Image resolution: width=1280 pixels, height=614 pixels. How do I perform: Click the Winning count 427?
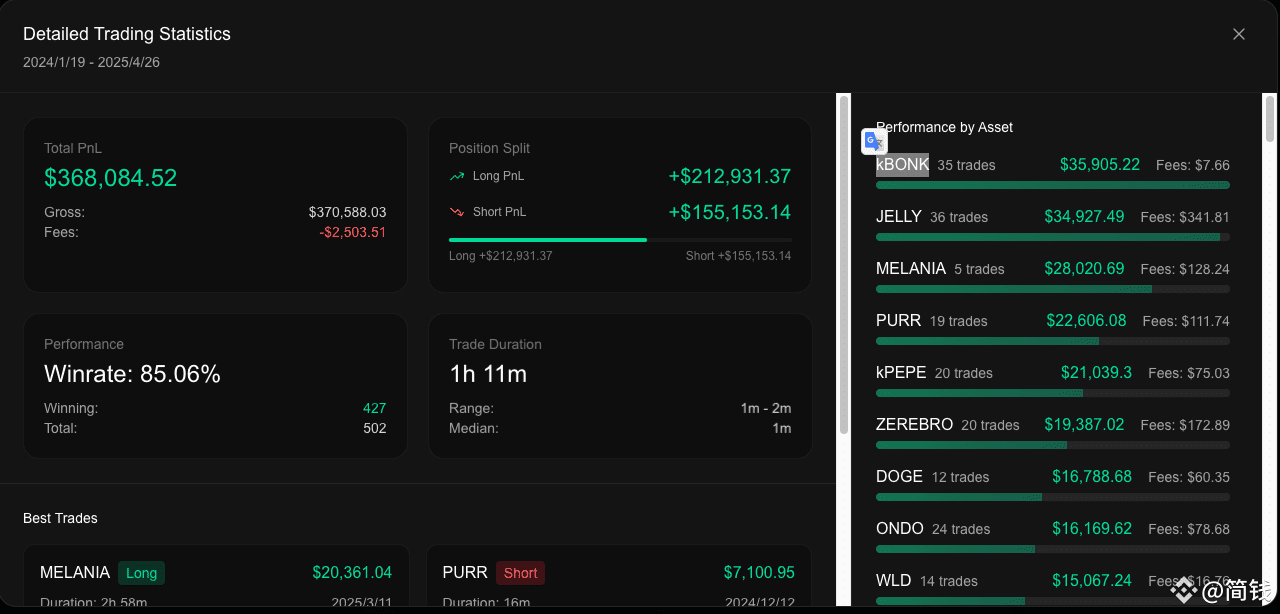(x=374, y=408)
